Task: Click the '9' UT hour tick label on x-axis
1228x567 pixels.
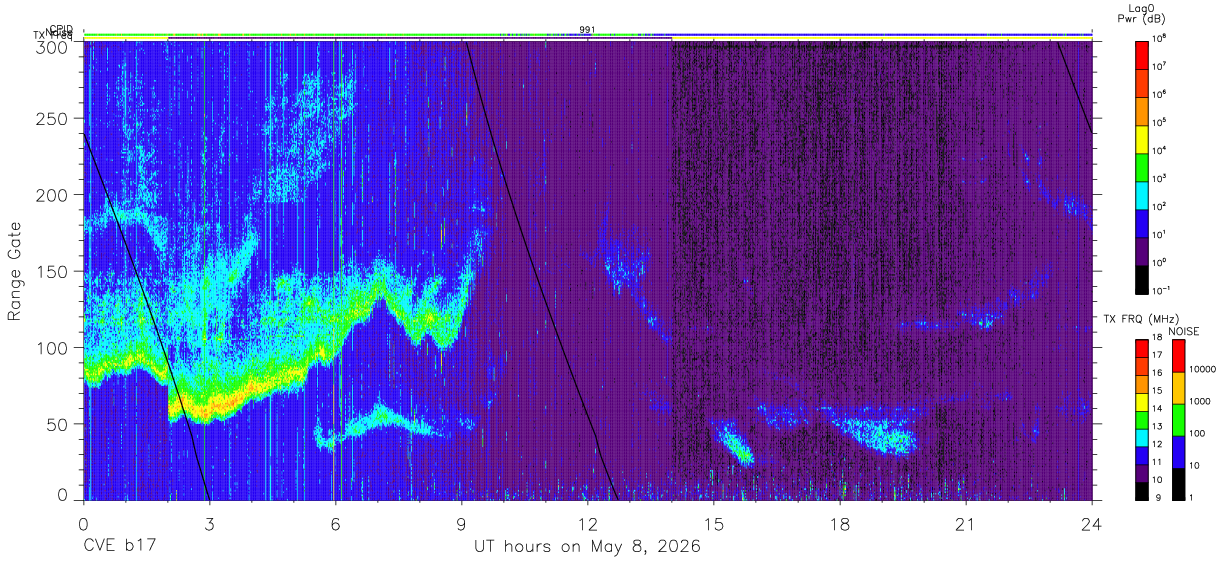Action: click(461, 524)
